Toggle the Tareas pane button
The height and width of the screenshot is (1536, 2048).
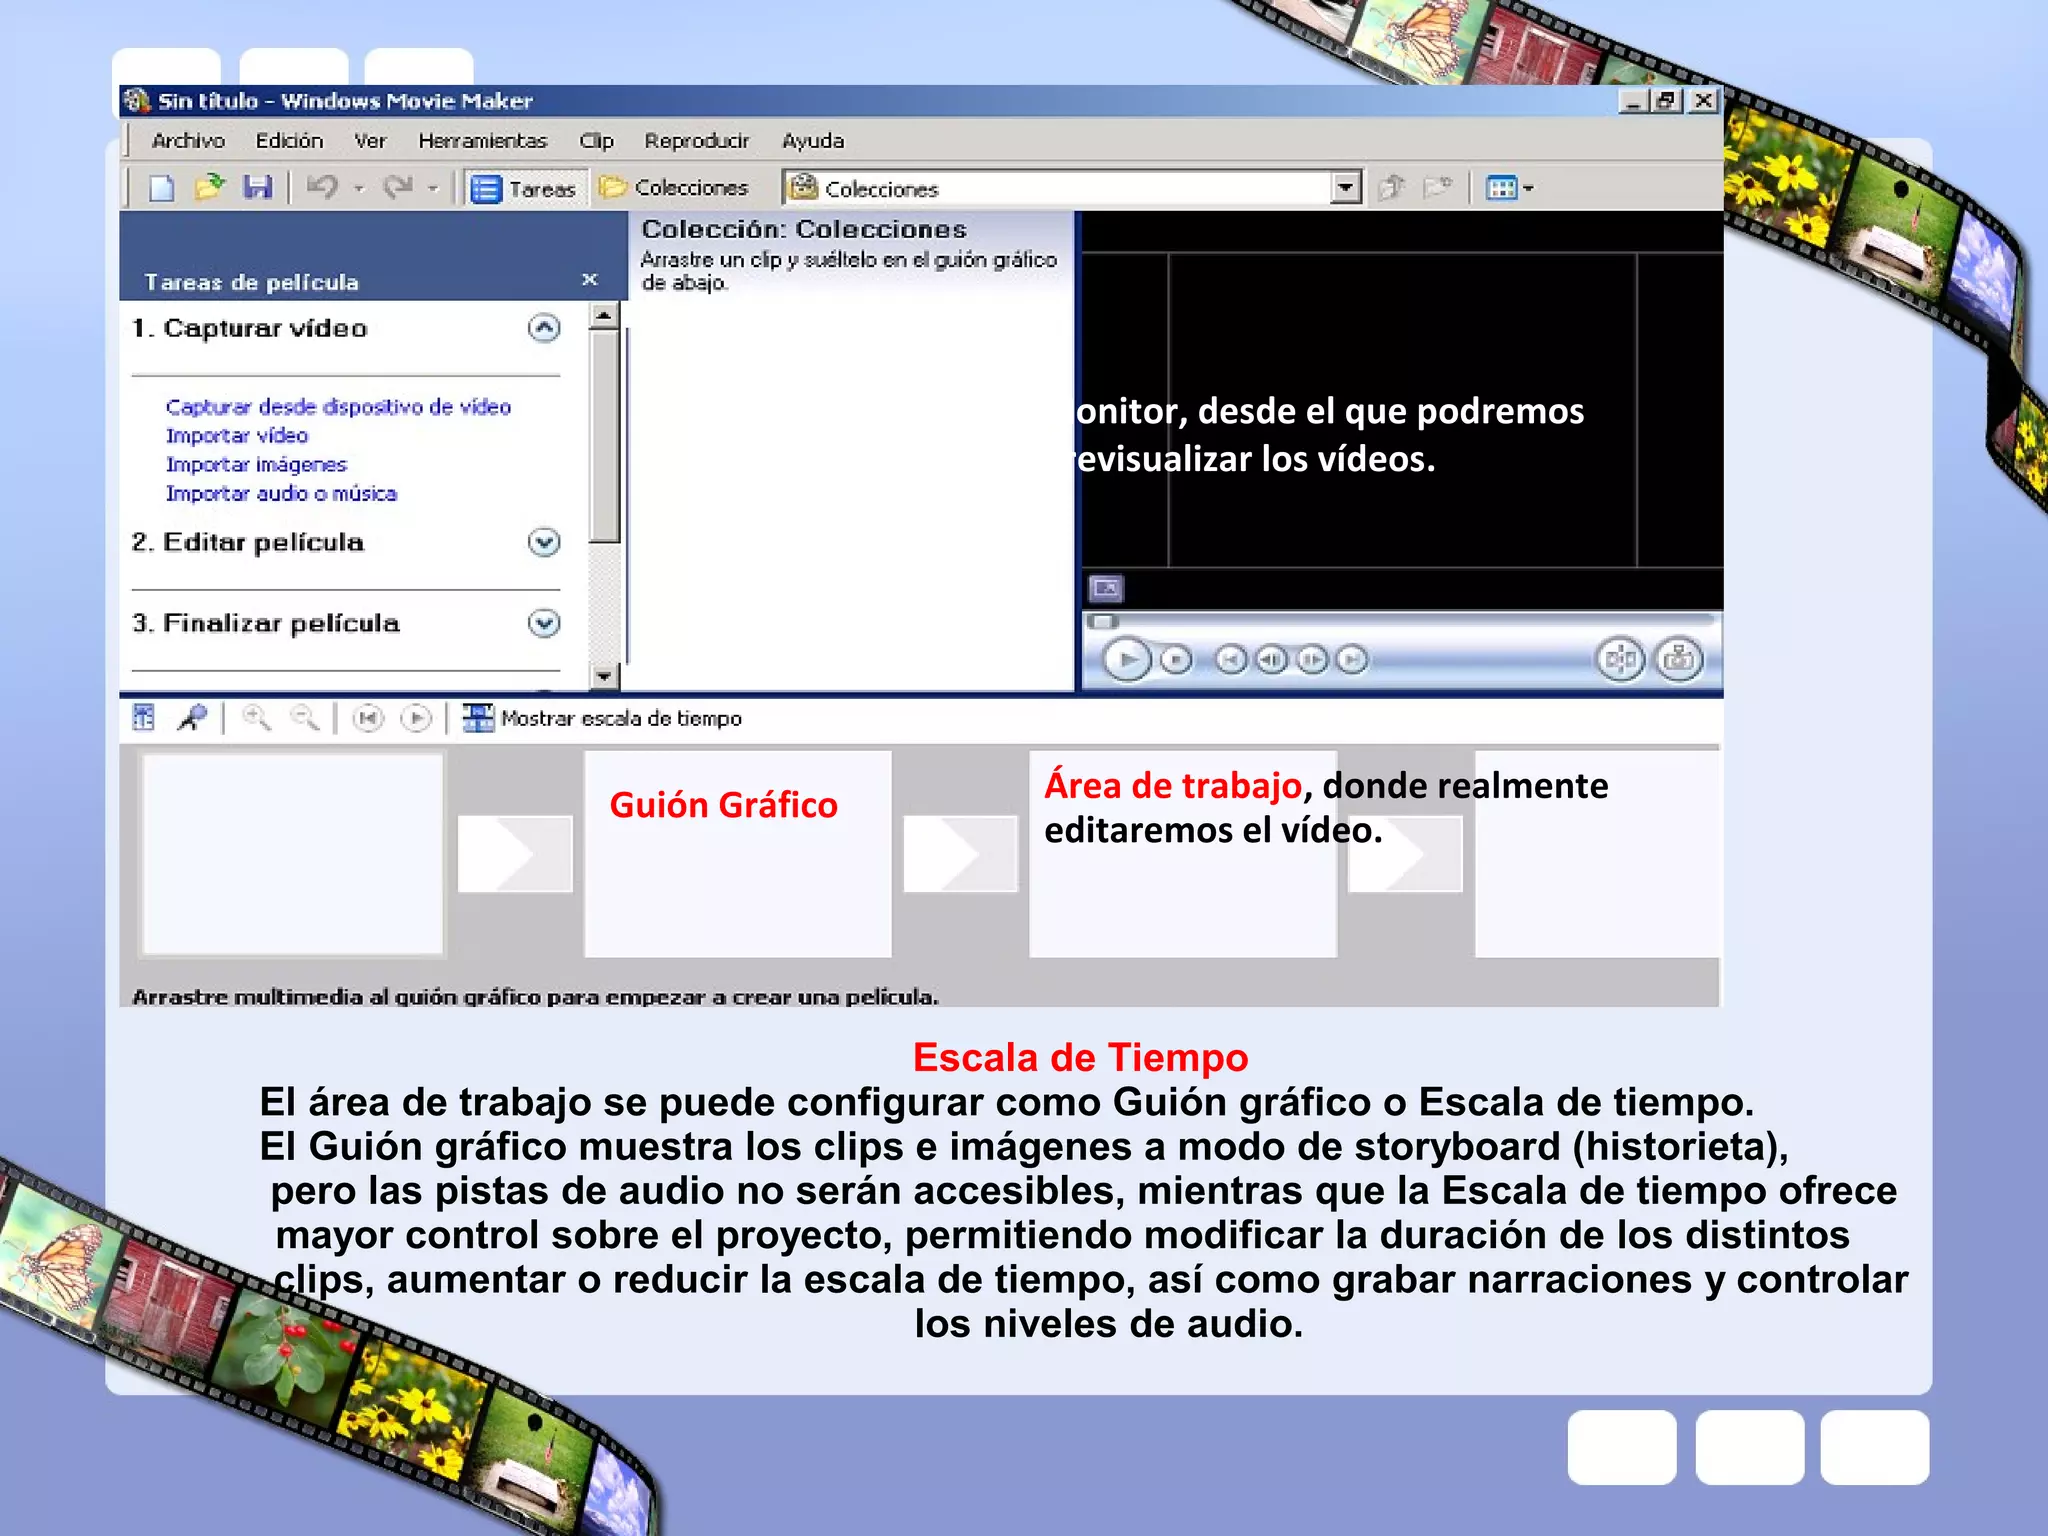click(523, 188)
